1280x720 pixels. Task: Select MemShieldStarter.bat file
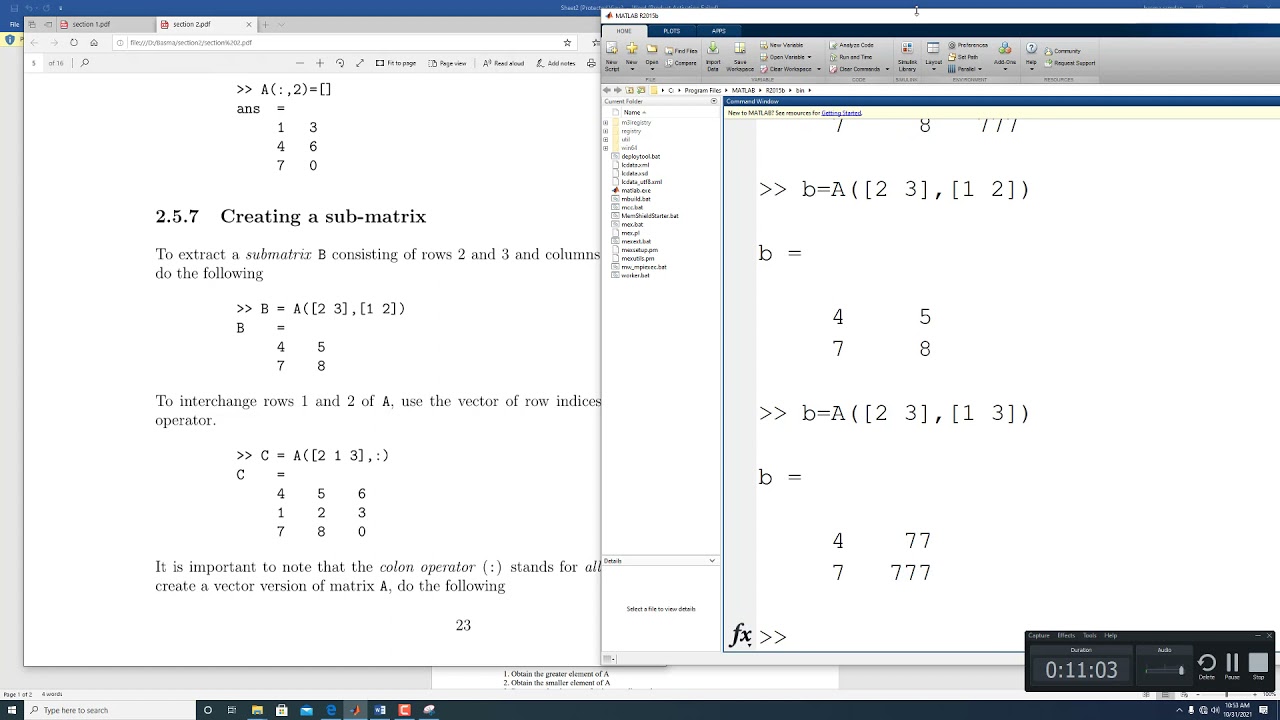tap(649, 216)
